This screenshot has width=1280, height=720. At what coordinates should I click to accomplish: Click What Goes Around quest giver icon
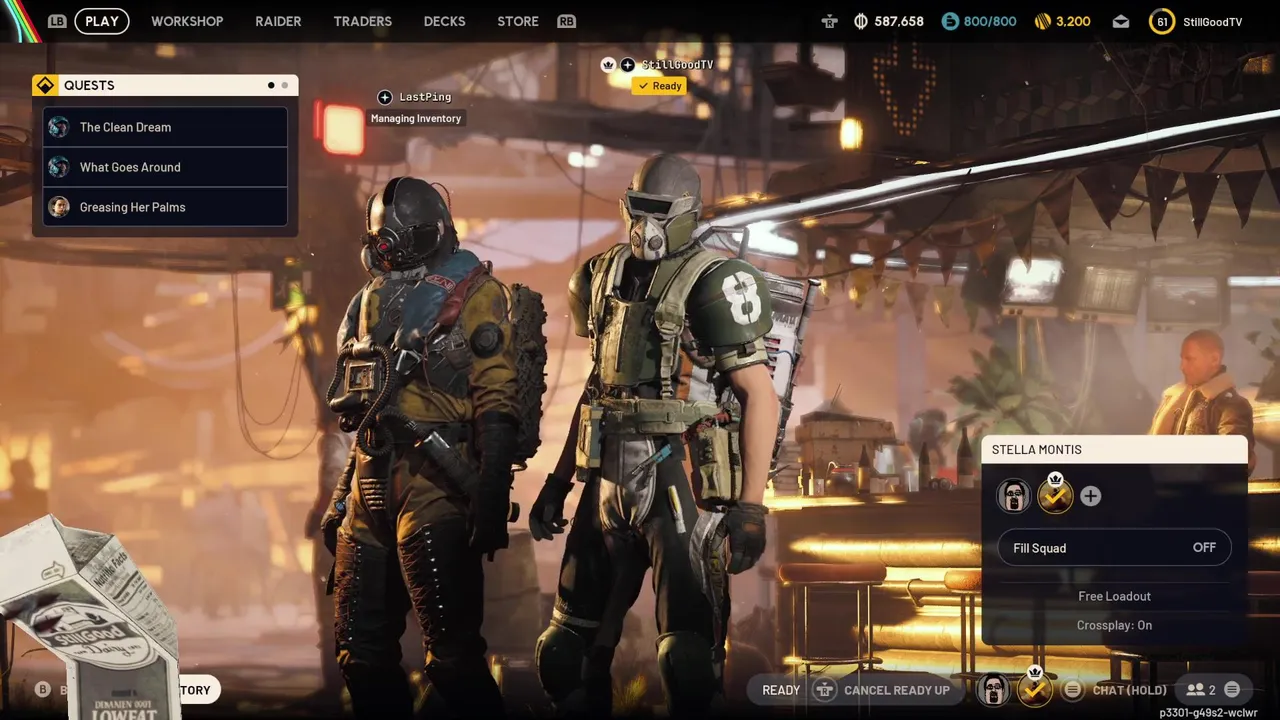point(59,167)
